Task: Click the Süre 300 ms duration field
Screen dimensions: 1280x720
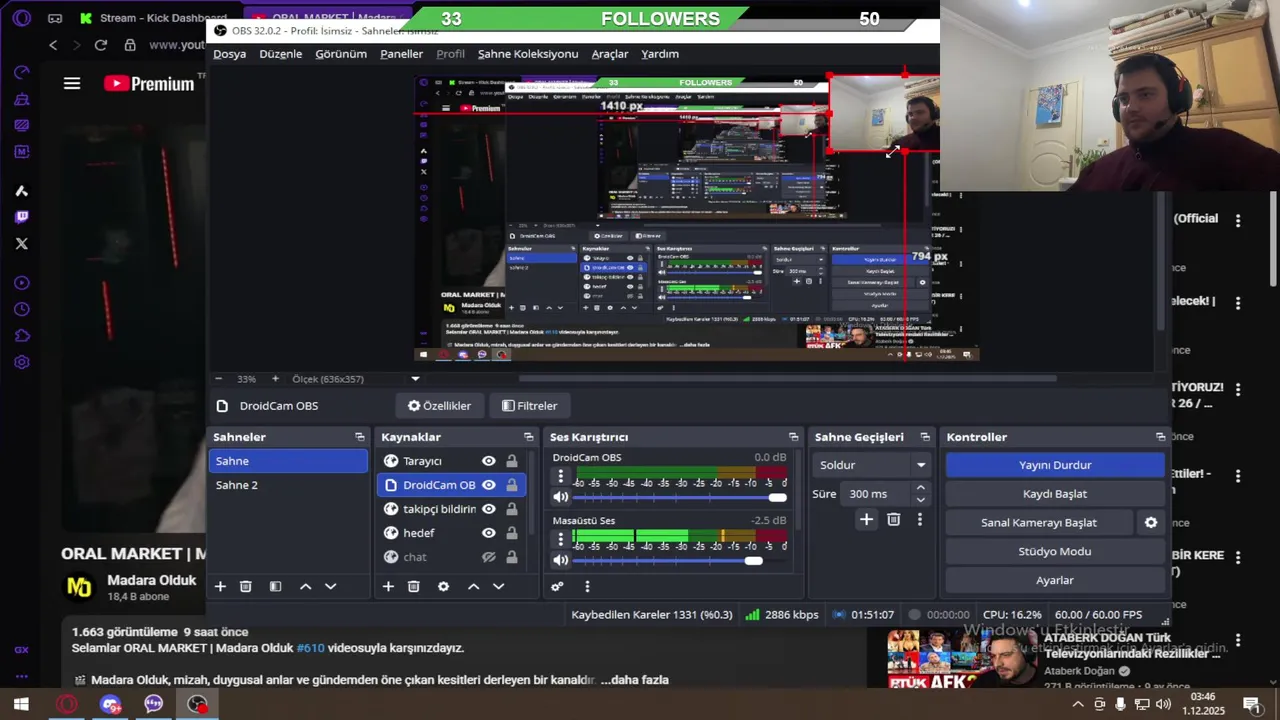Action: 876,494
